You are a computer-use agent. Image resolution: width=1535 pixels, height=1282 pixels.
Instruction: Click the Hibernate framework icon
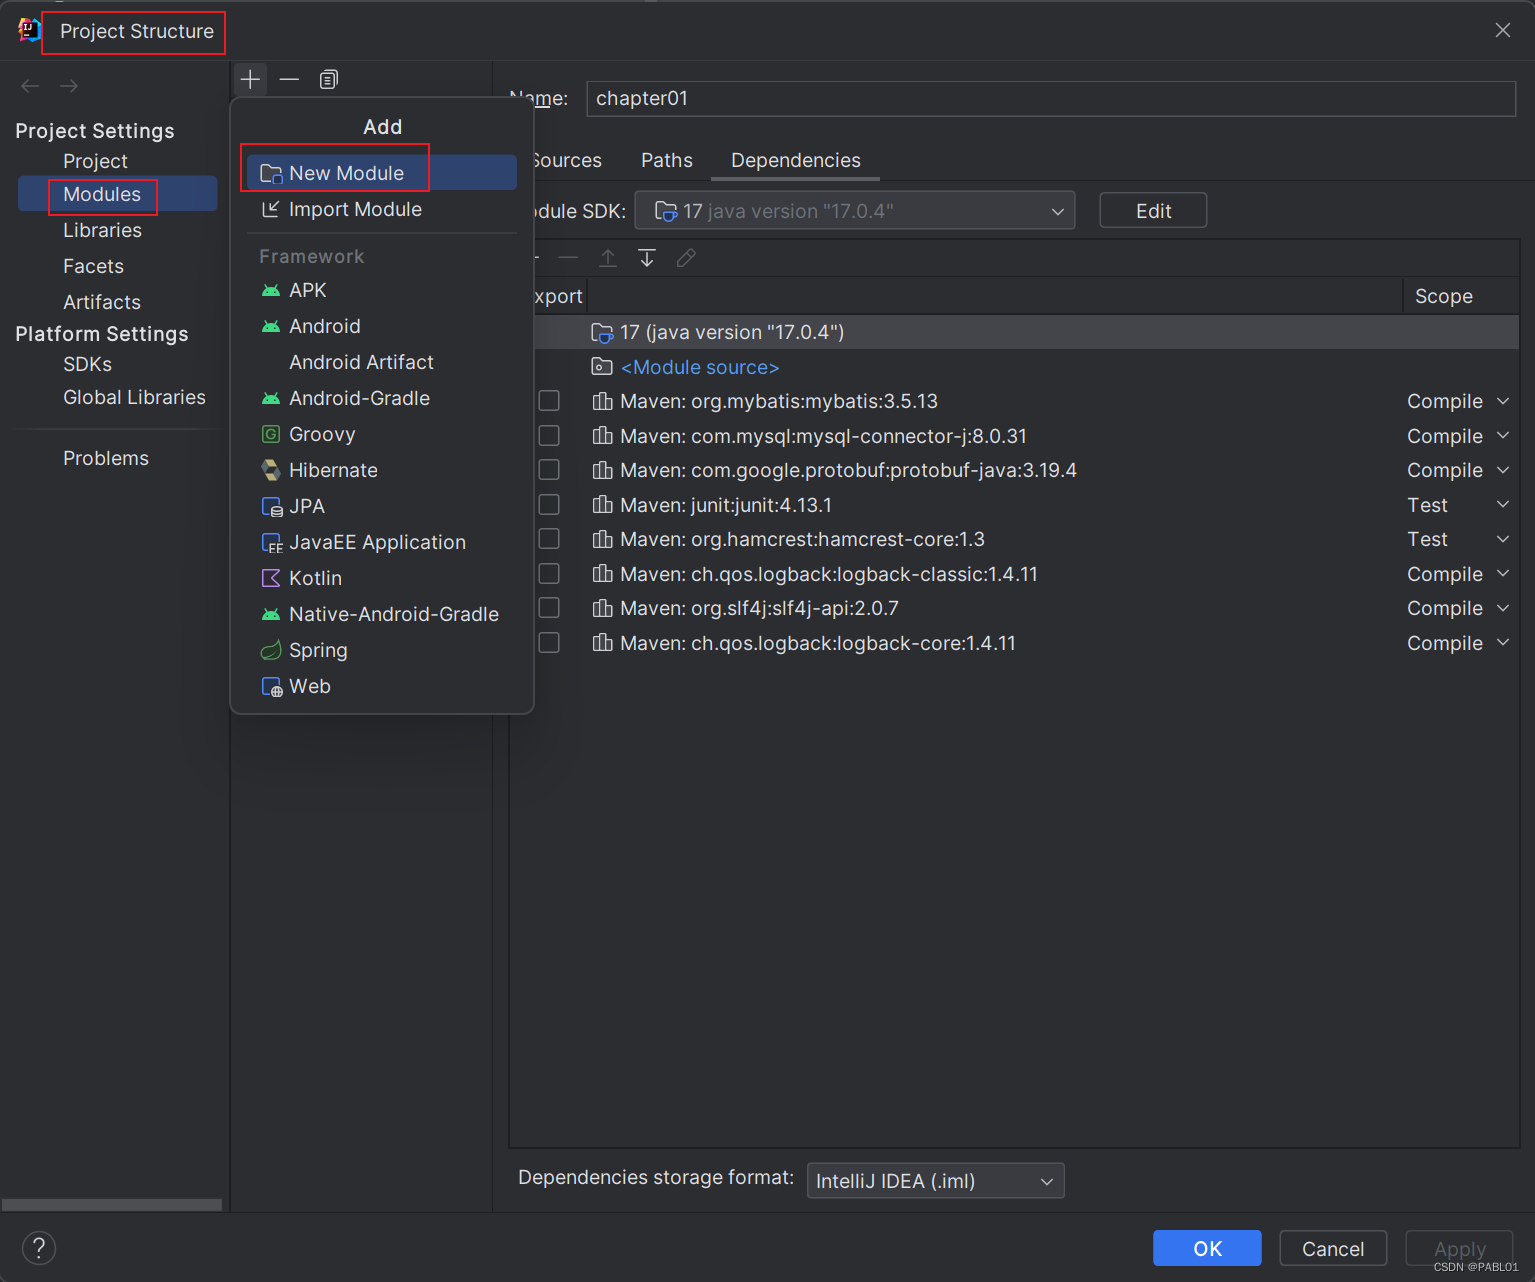pyautogui.click(x=271, y=470)
